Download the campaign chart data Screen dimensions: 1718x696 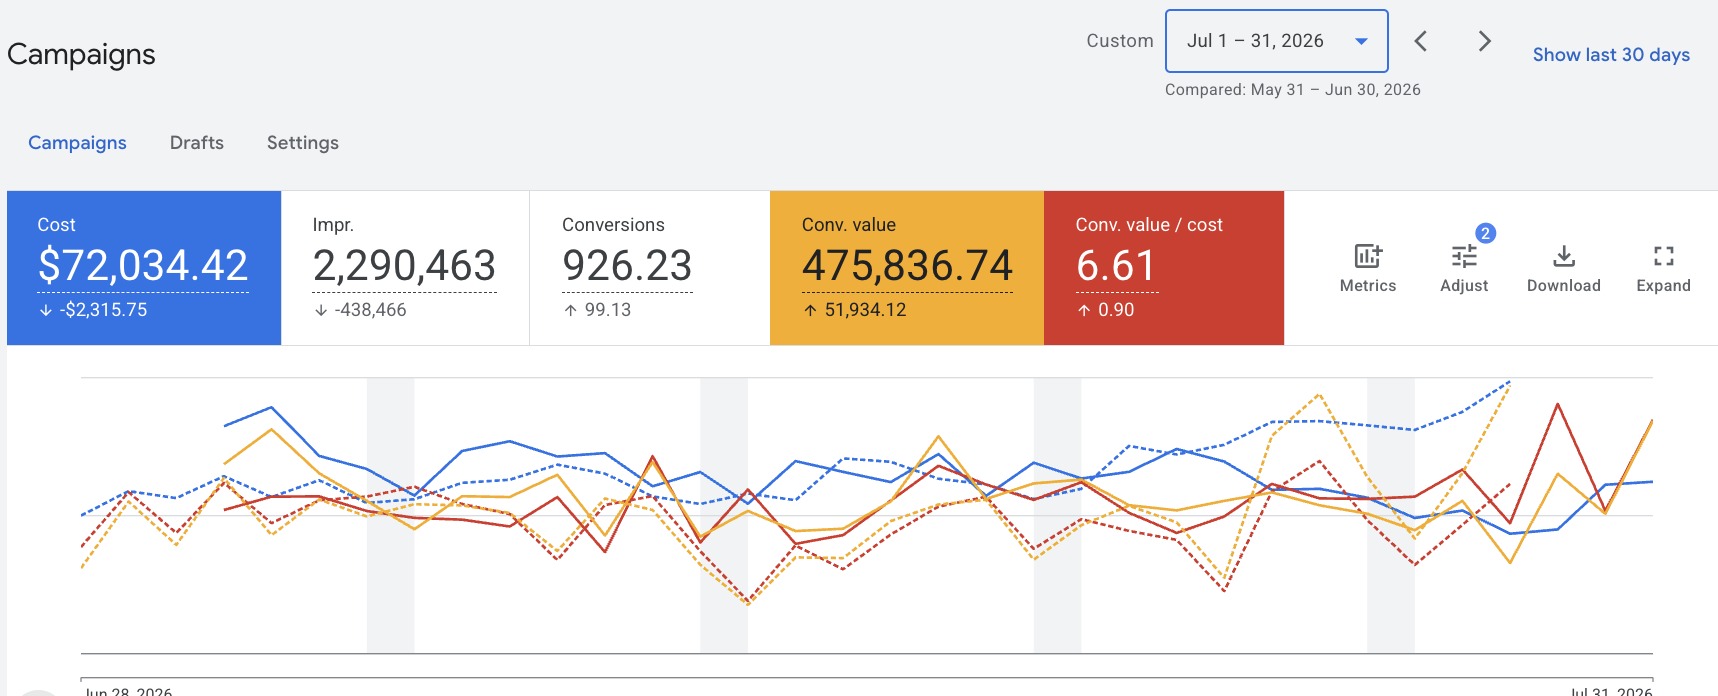[x=1563, y=268]
